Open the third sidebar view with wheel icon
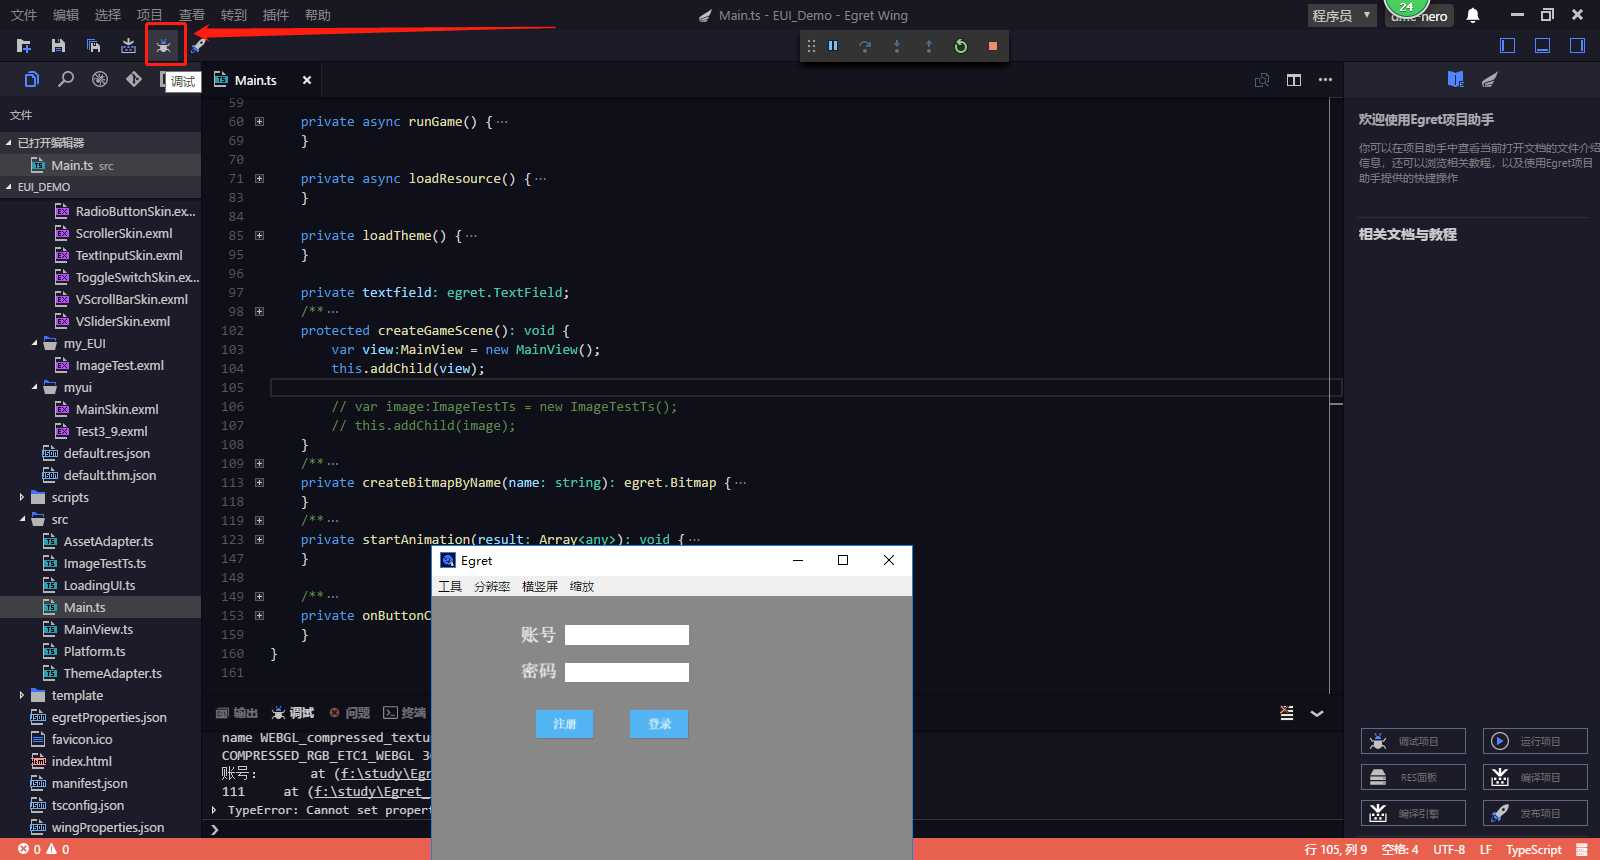The image size is (1600, 860). [100, 79]
